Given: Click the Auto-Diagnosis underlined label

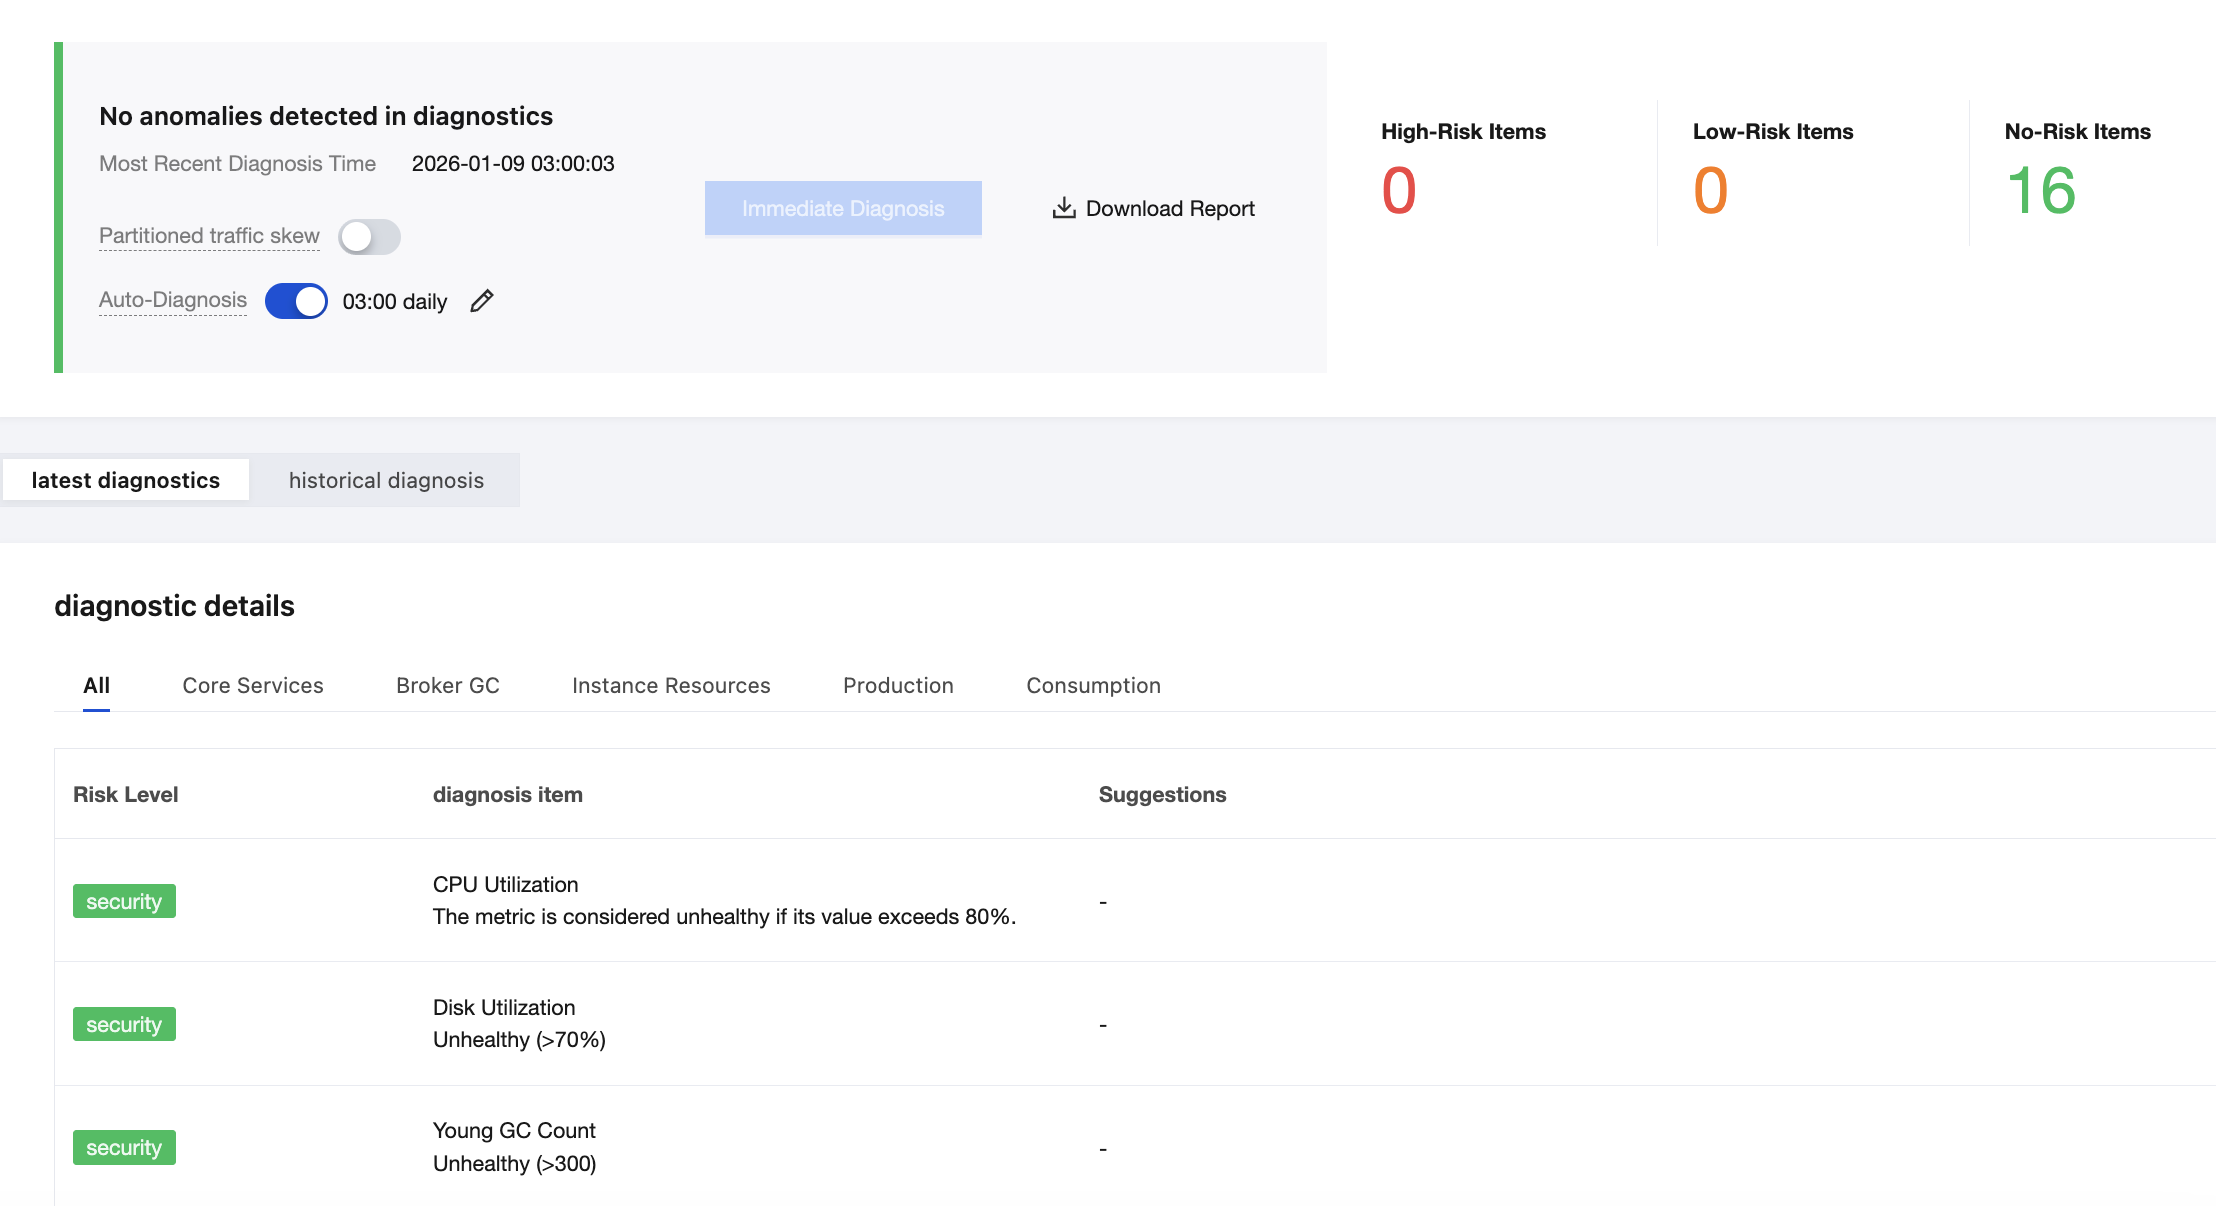Looking at the screenshot, I should (x=173, y=300).
